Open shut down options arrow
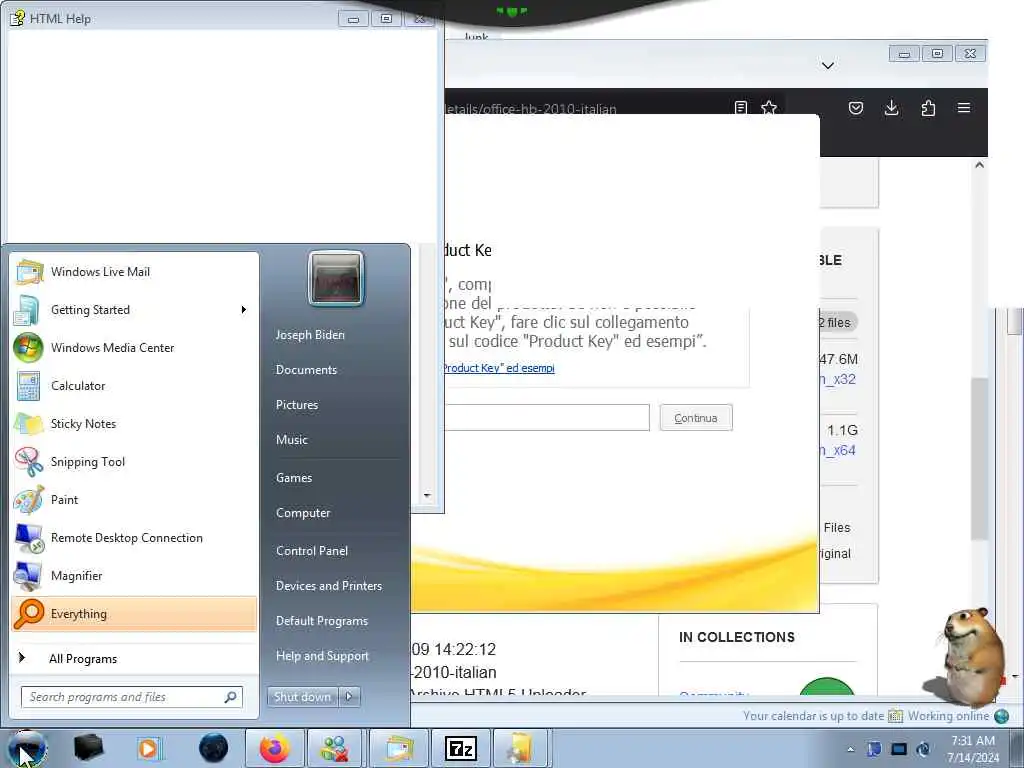Image resolution: width=1024 pixels, height=768 pixels. (349, 697)
